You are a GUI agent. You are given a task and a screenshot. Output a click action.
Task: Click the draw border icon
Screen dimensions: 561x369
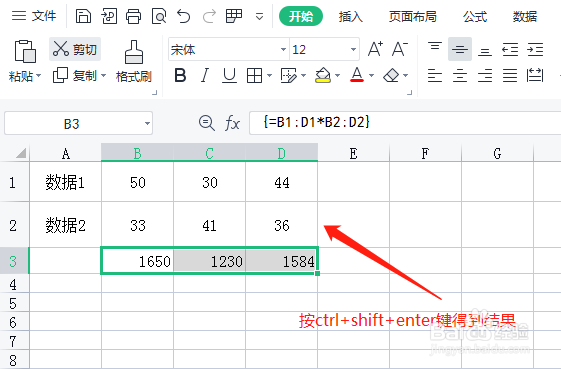(x=288, y=76)
